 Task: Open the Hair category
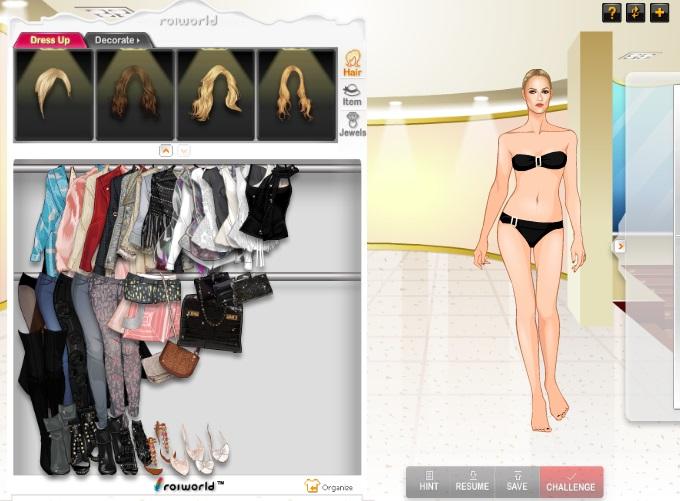pyautogui.click(x=353, y=63)
